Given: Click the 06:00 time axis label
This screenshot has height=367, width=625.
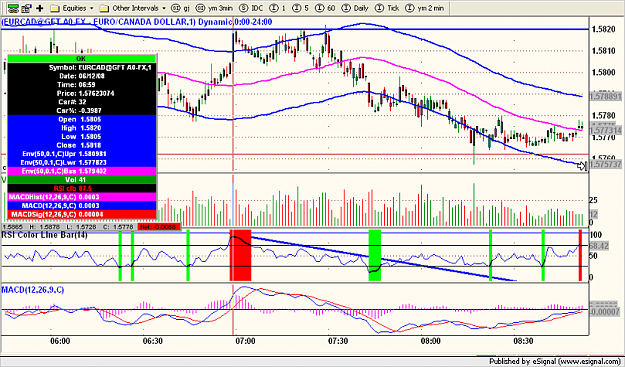Looking at the screenshot, I should 60,341.
